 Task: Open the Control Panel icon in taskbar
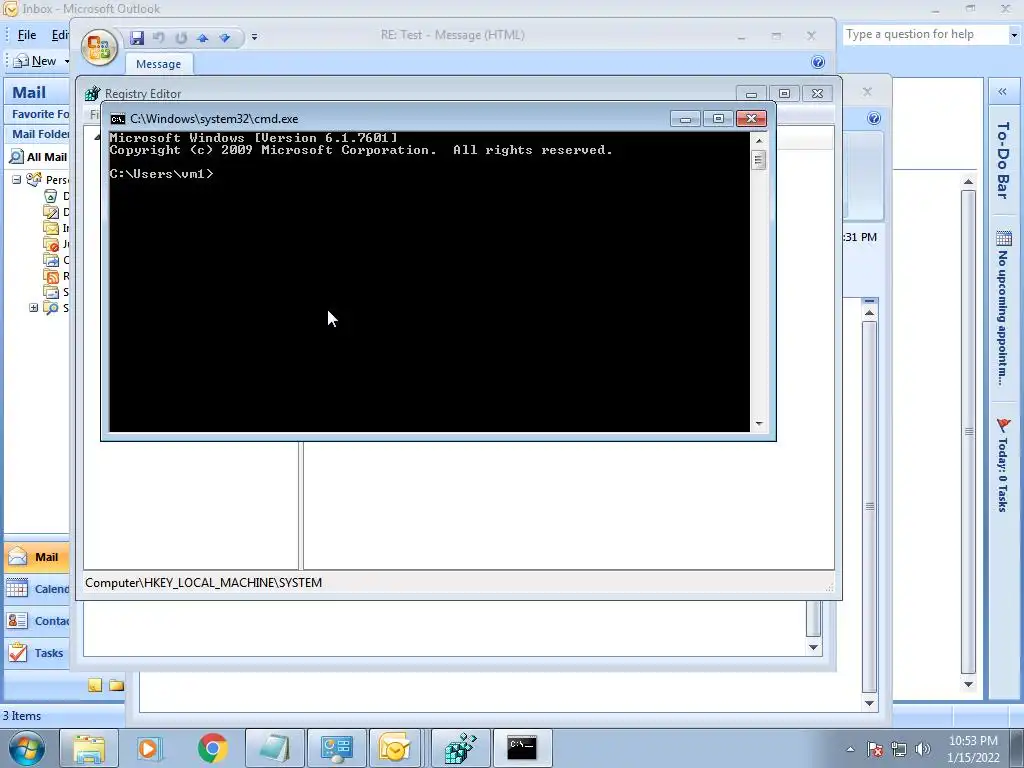337,748
